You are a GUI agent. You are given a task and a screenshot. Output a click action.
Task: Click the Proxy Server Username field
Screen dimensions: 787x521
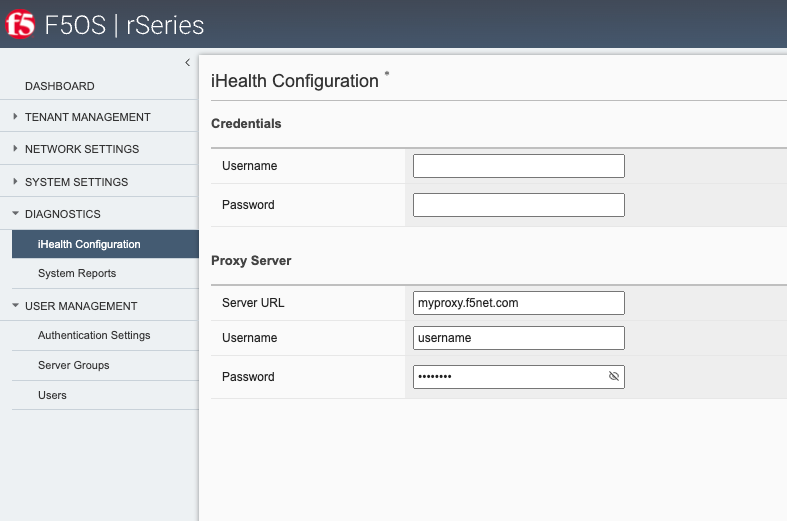coord(518,338)
